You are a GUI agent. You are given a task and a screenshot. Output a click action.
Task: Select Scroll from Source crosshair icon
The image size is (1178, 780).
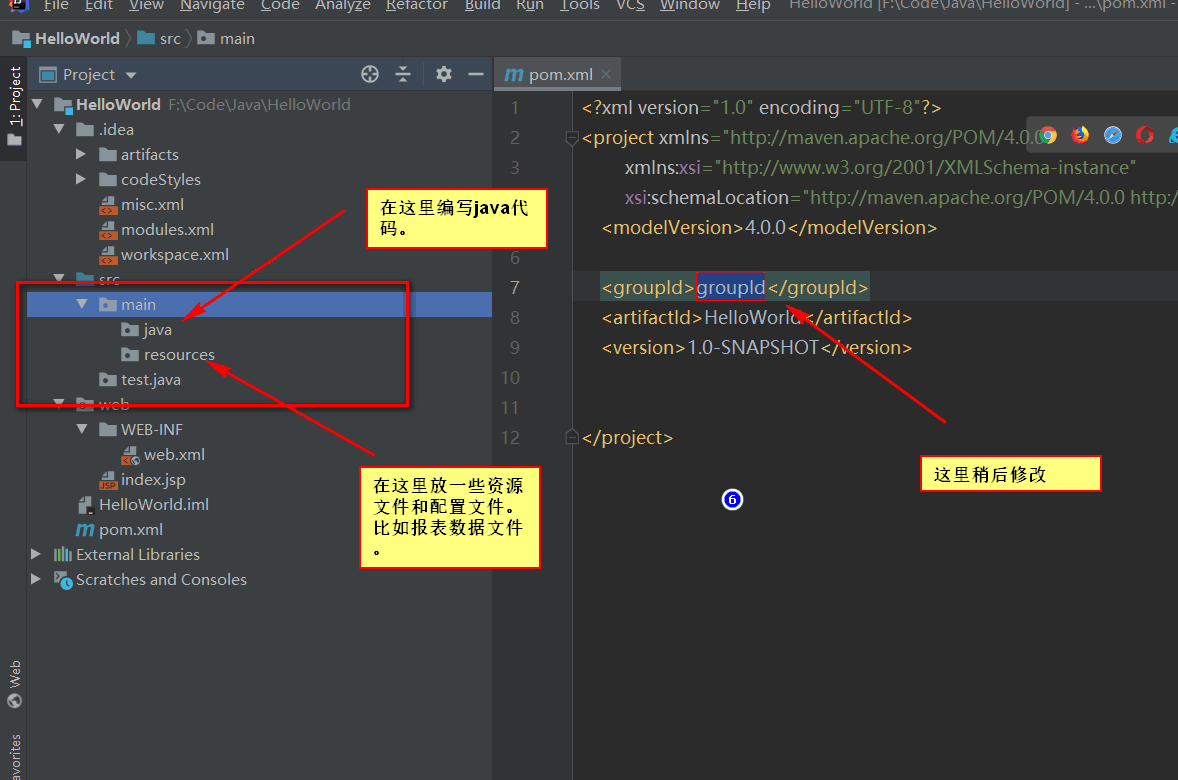pos(370,73)
